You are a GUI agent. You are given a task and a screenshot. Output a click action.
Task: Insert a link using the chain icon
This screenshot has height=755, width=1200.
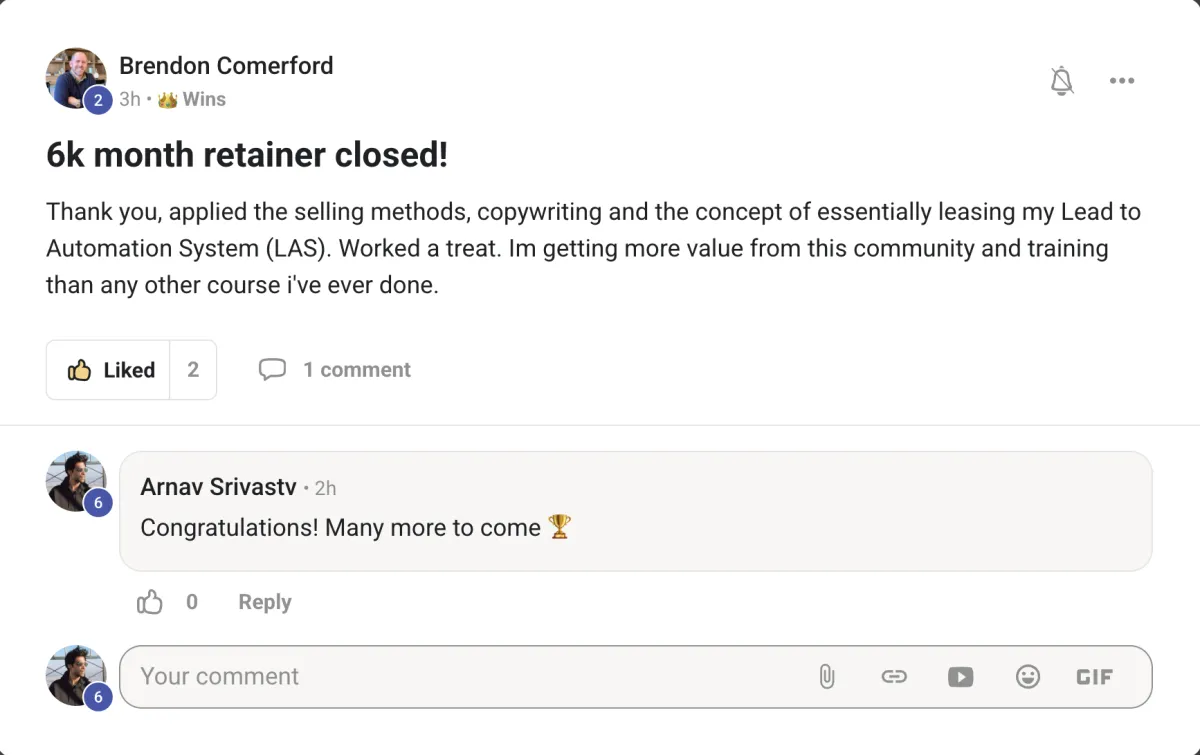tap(893, 677)
